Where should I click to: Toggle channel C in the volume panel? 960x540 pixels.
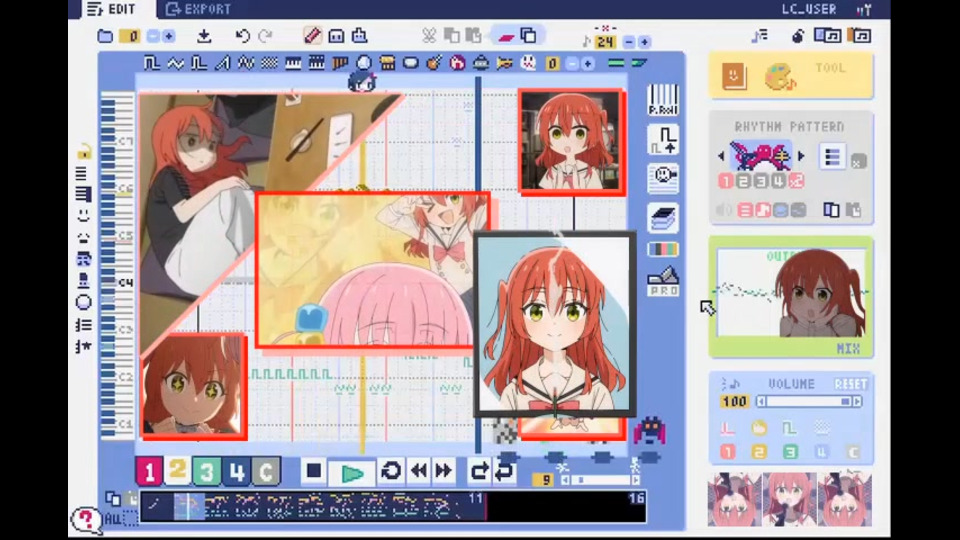click(x=853, y=452)
